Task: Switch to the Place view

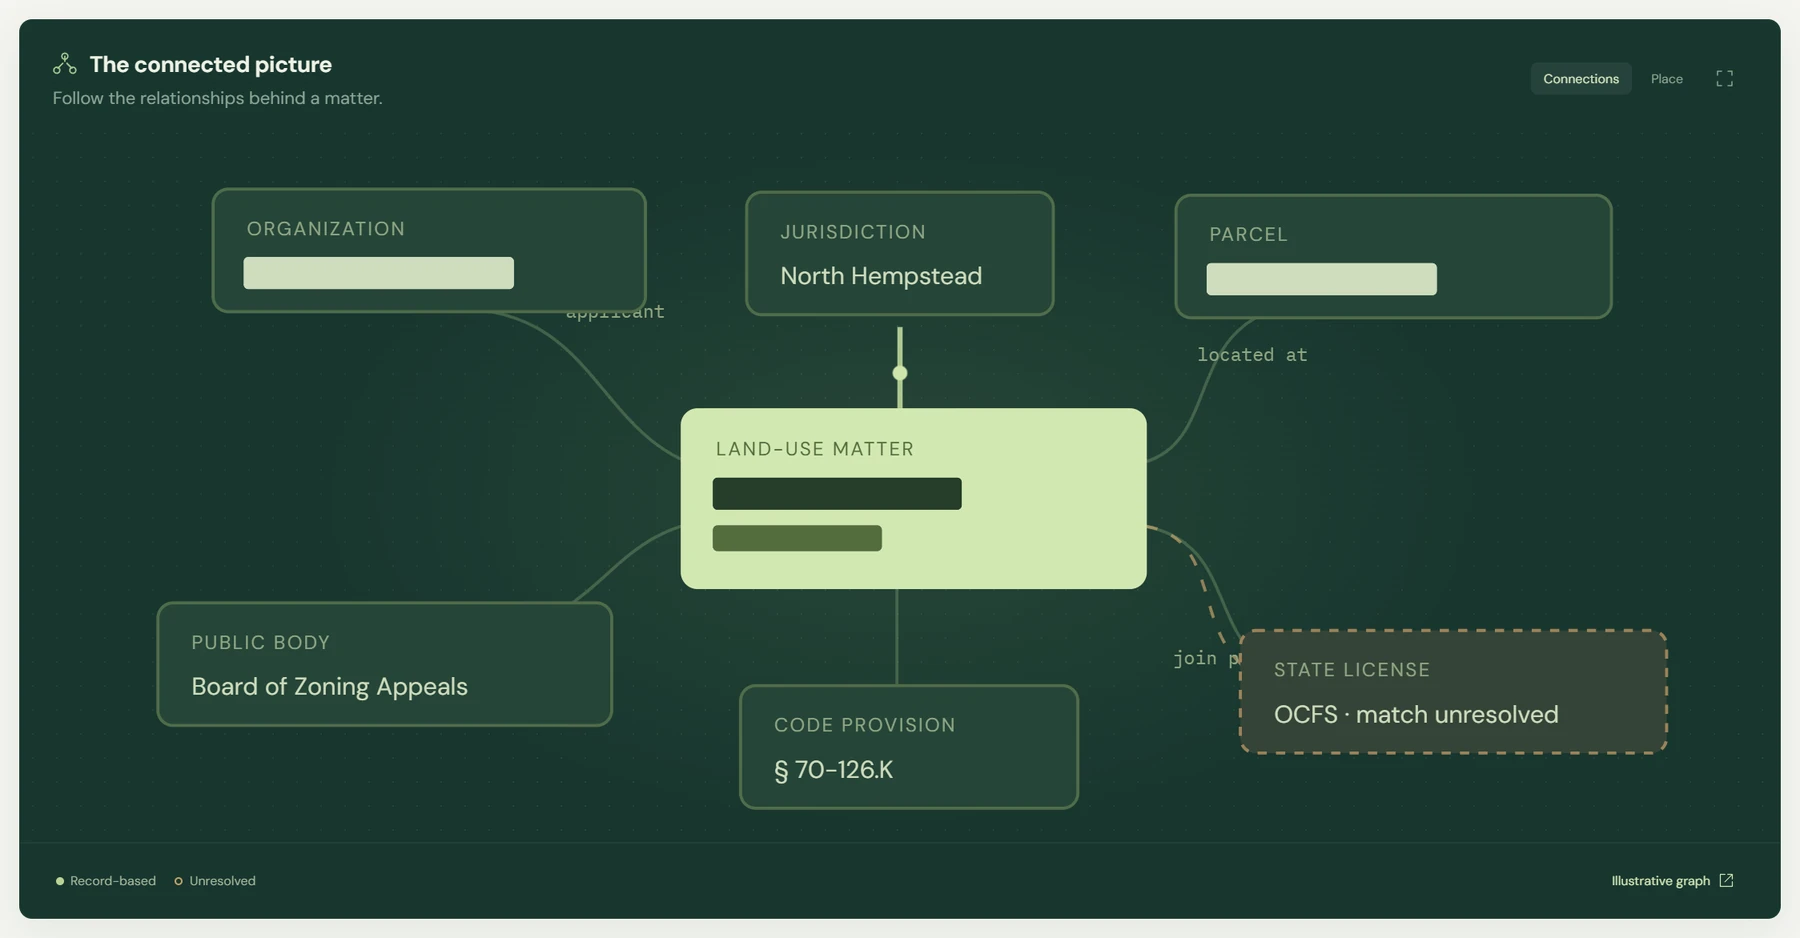Action: (1666, 78)
